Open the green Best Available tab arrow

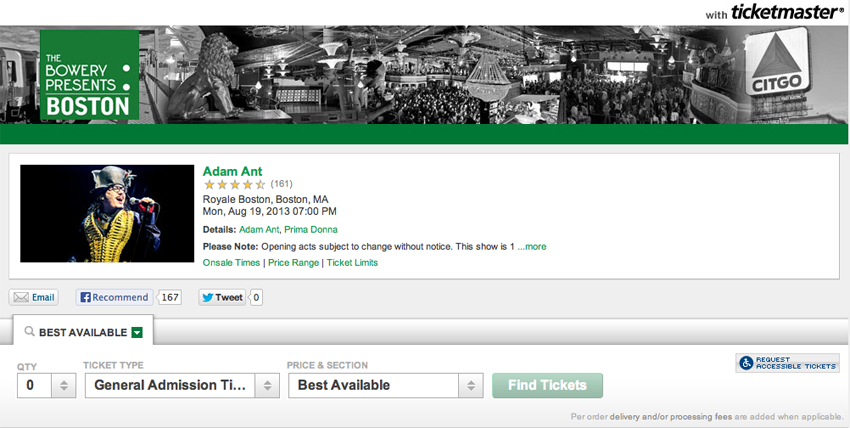(137, 333)
